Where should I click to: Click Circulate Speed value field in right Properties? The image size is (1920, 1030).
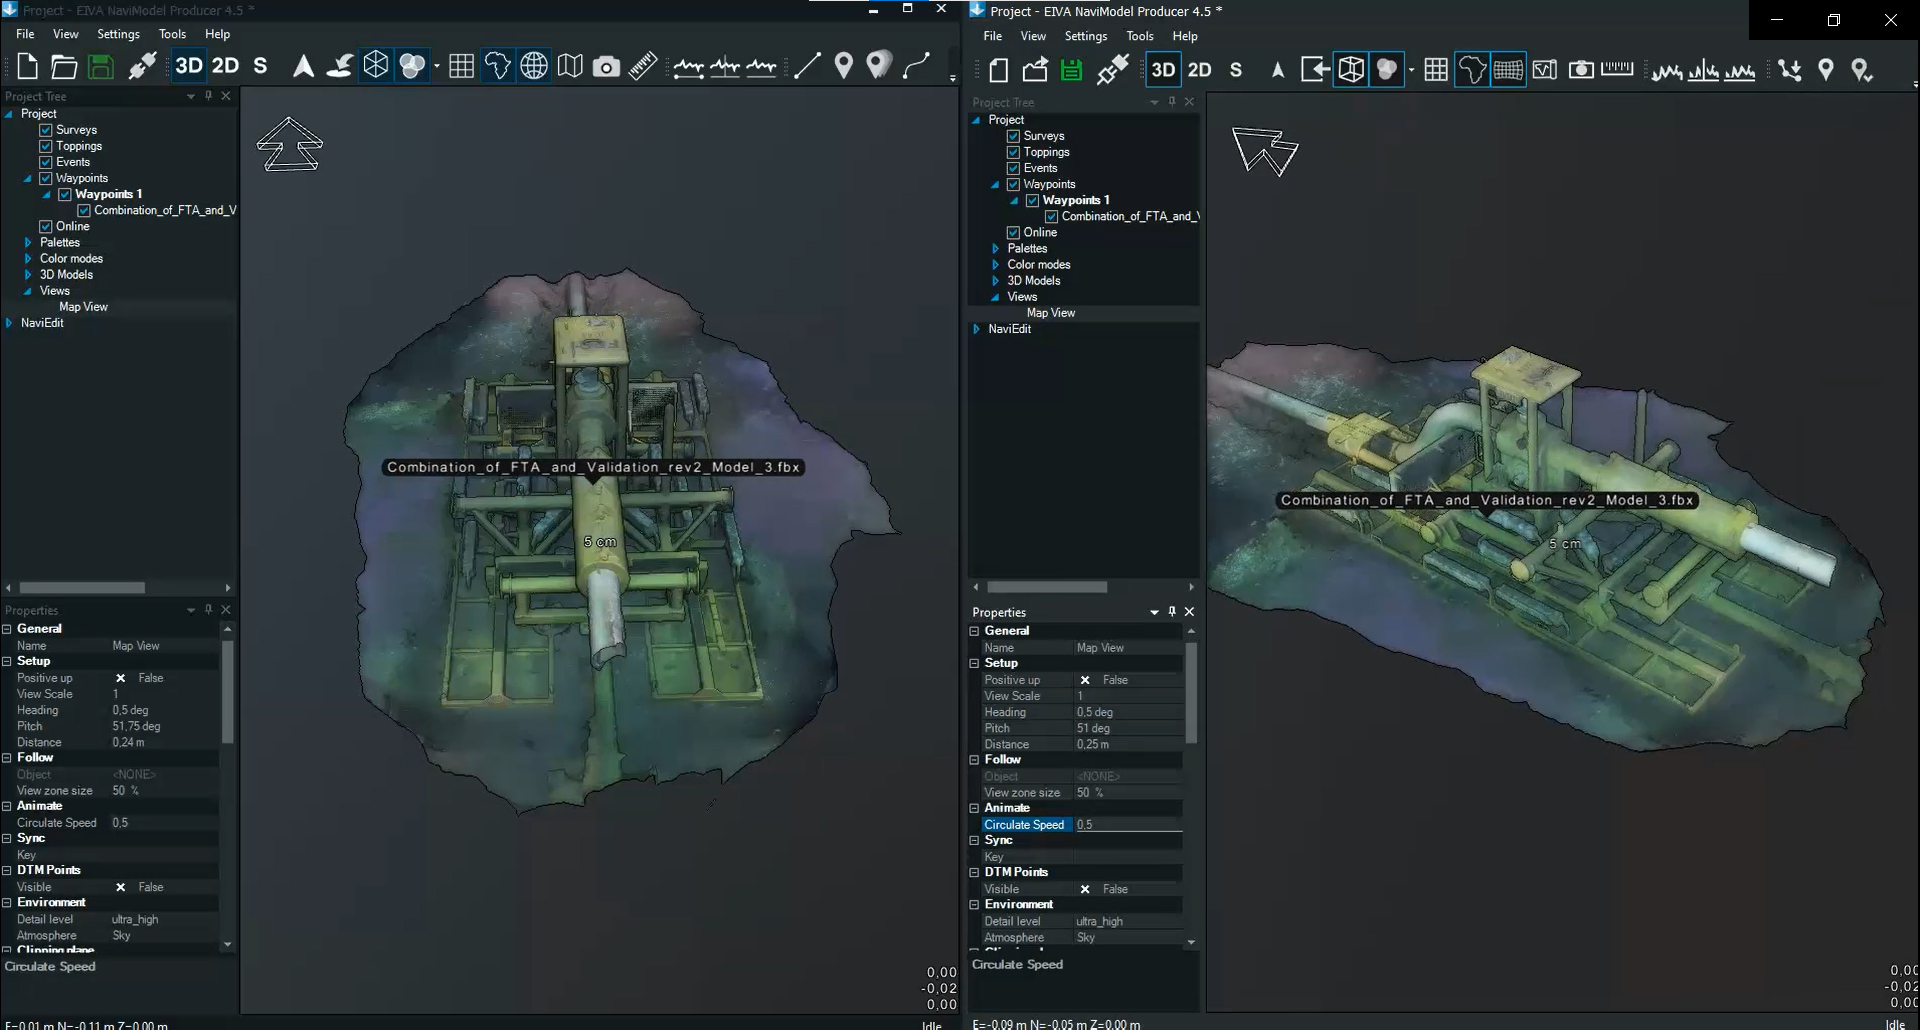click(1127, 825)
